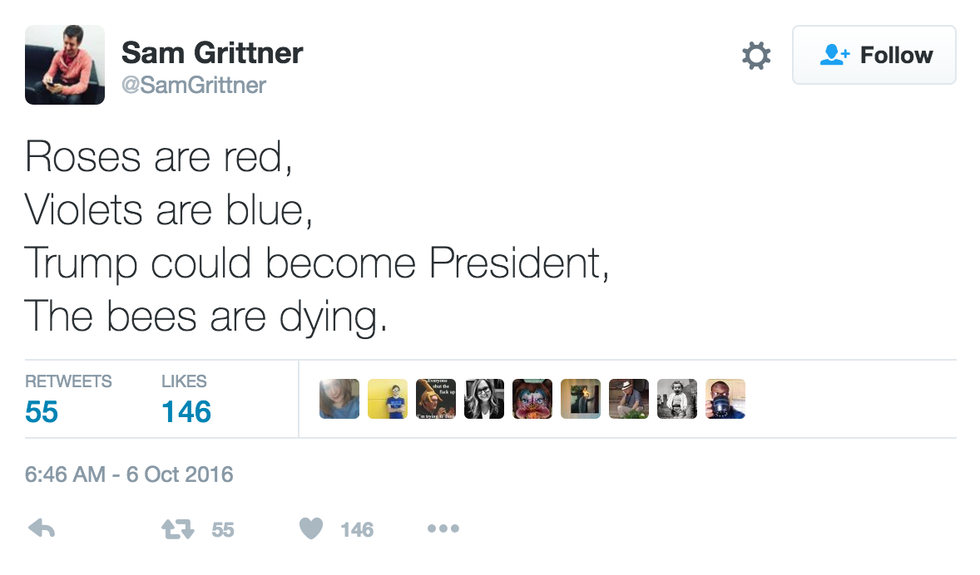Click the black-and-white woman with glasses avatar
This screenshot has height=575, width=980.
[484, 399]
